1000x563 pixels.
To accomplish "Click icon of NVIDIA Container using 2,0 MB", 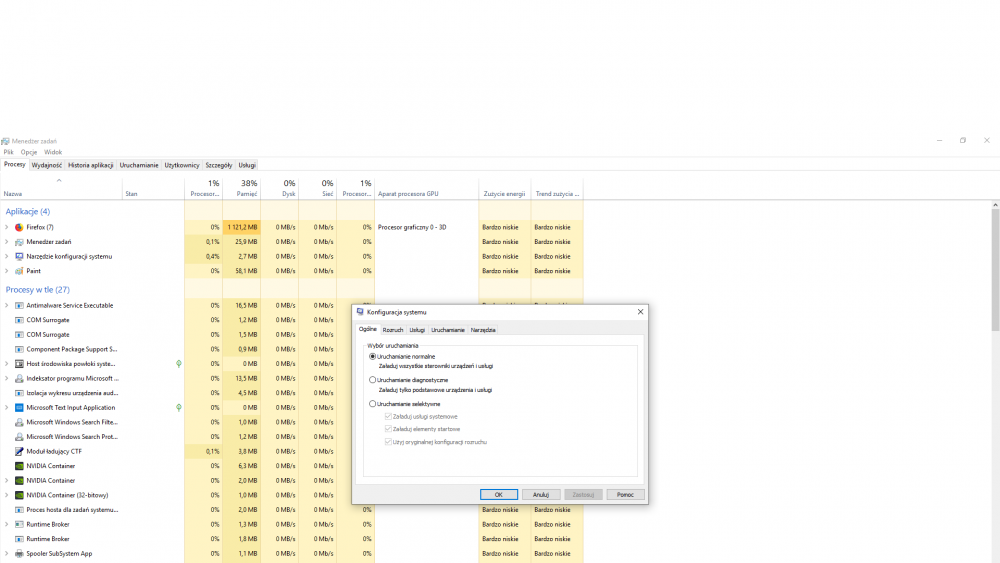I will pyautogui.click(x=19, y=481).
